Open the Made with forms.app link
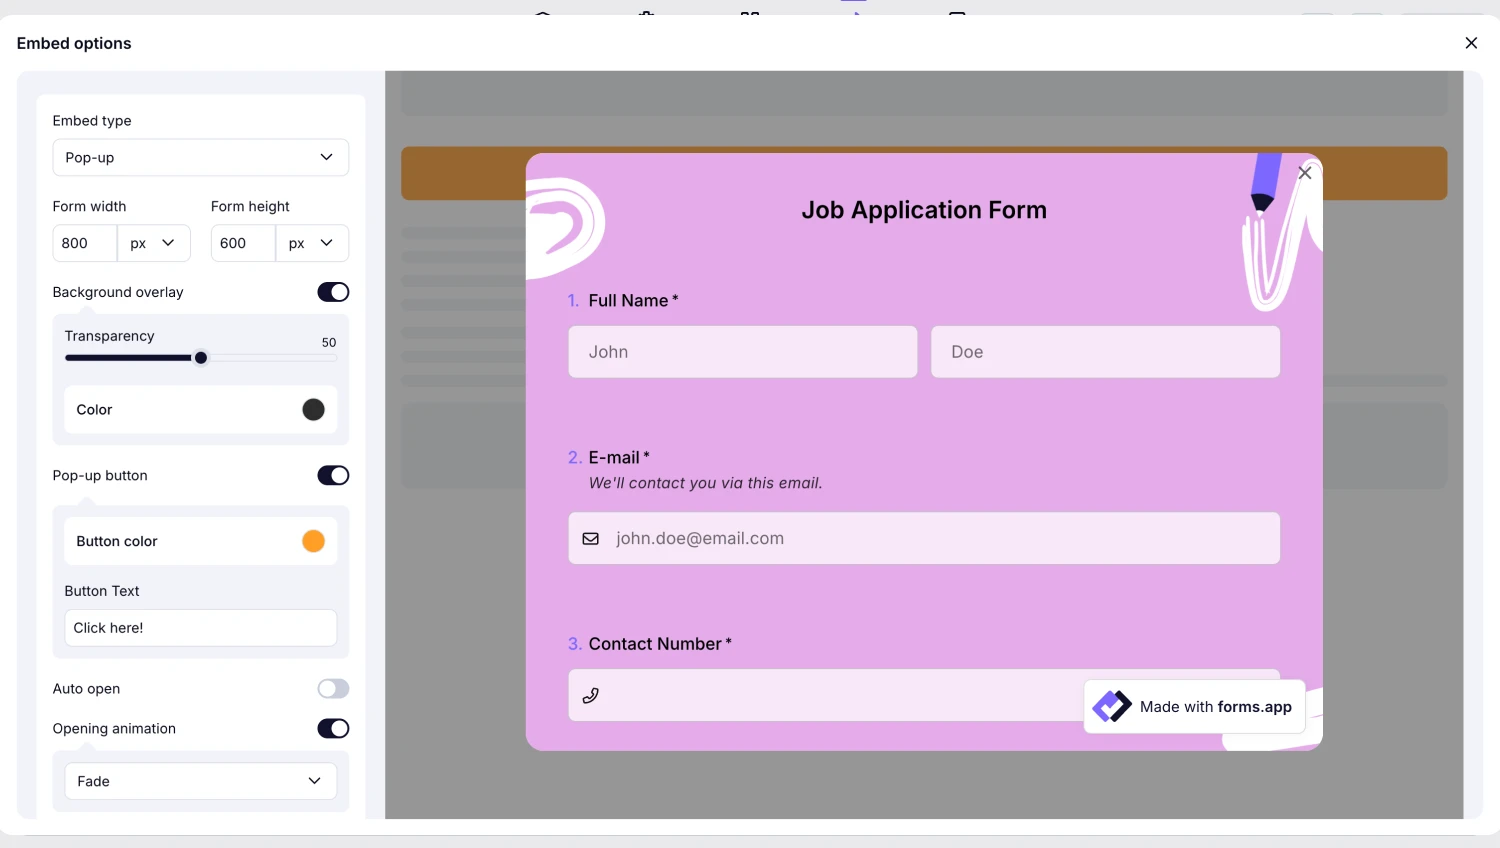The height and width of the screenshot is (848, 1500). (x=1214, y=707)
